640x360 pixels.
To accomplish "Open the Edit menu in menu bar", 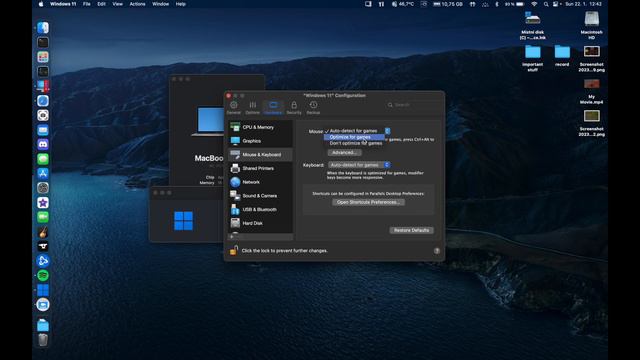I will pyautogui.click(x=101, y=4).
